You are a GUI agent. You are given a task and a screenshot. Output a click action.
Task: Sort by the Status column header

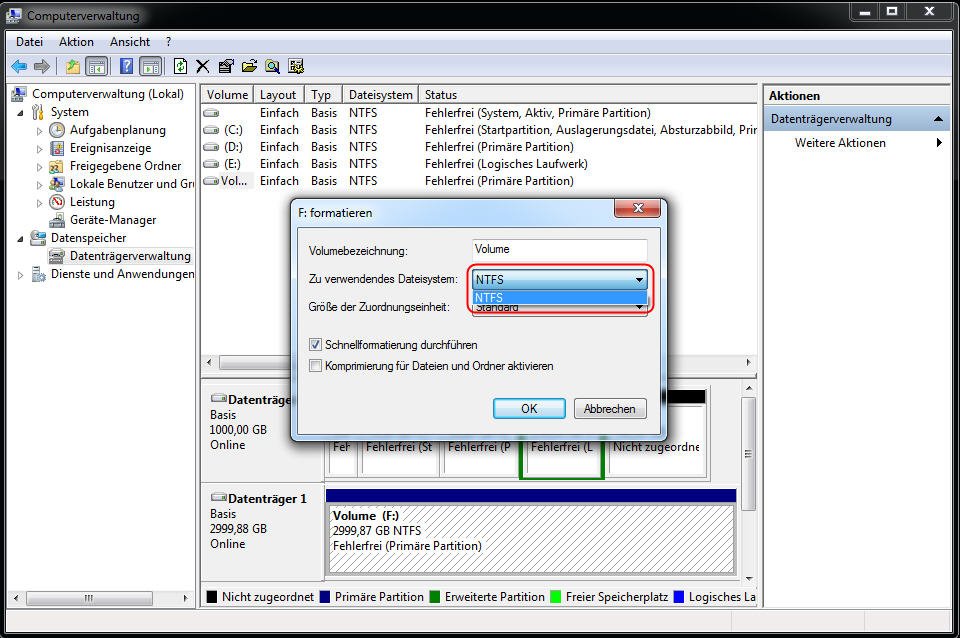(x=588, y=94)
